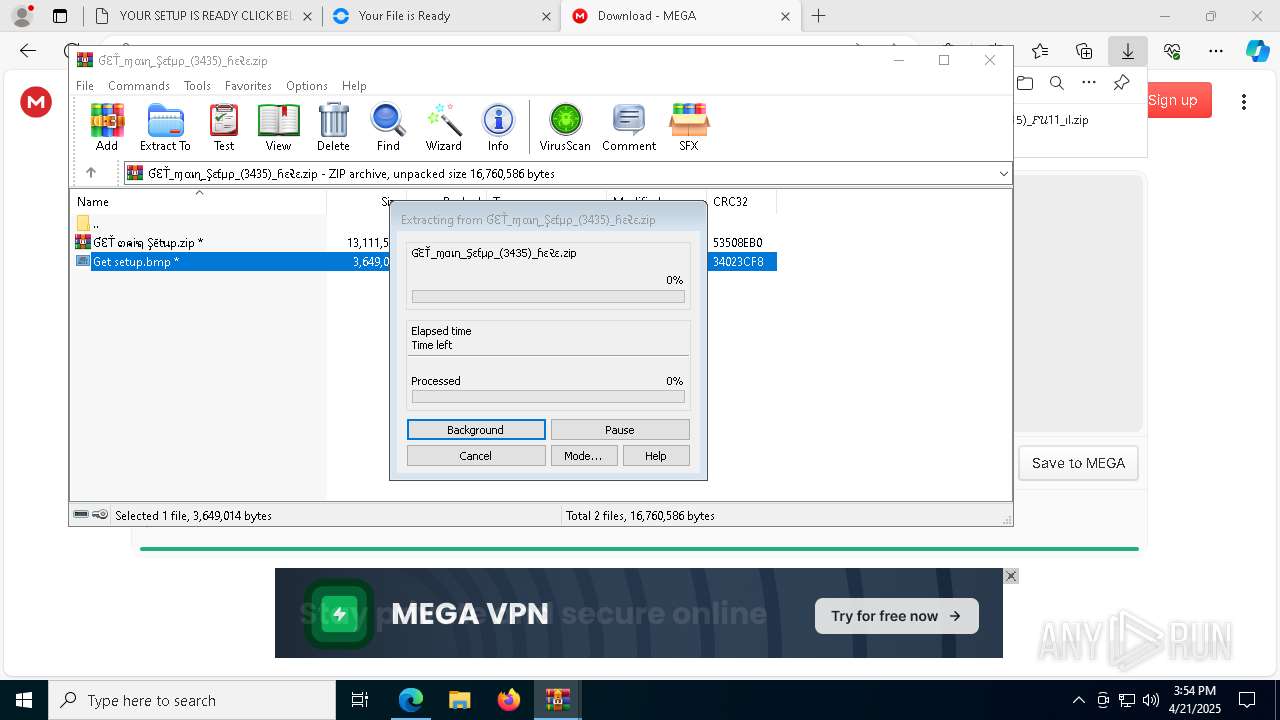Open the MEGA page three-dot menu
Image resolution: width=1280 pixels, height=720 pixels.
tap(1244, 101)
